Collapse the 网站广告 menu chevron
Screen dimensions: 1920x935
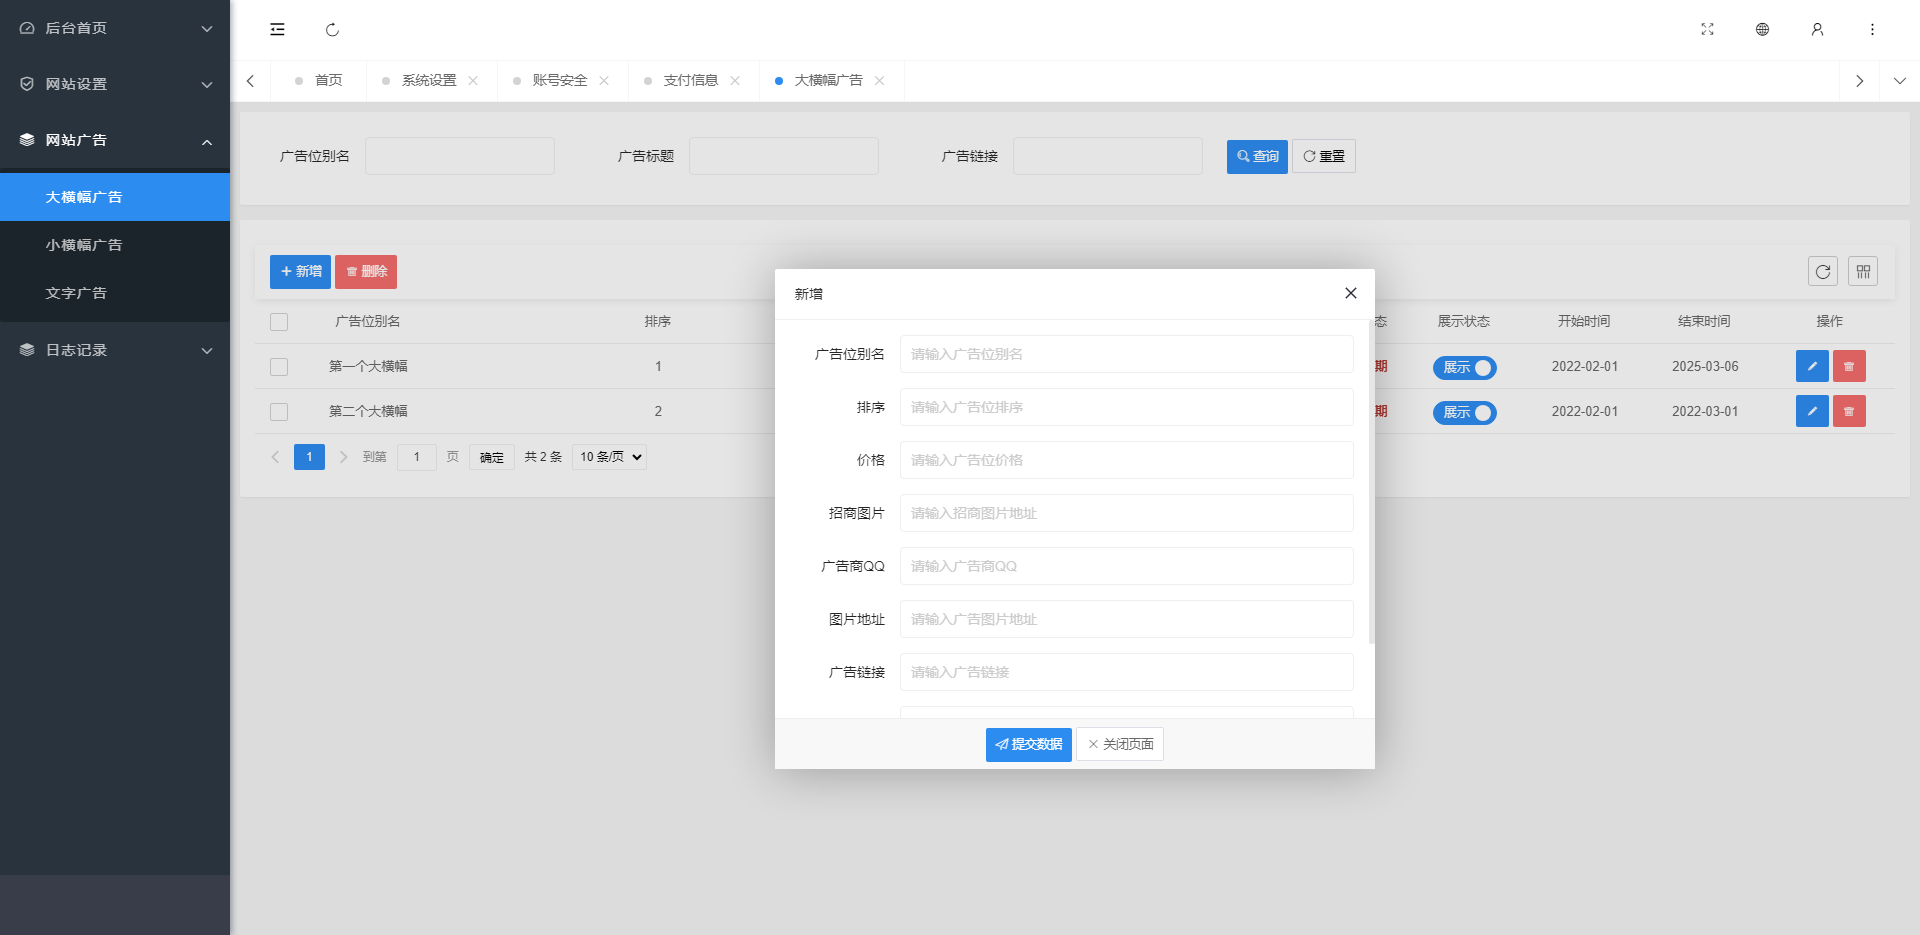click(x=207, y=142)
